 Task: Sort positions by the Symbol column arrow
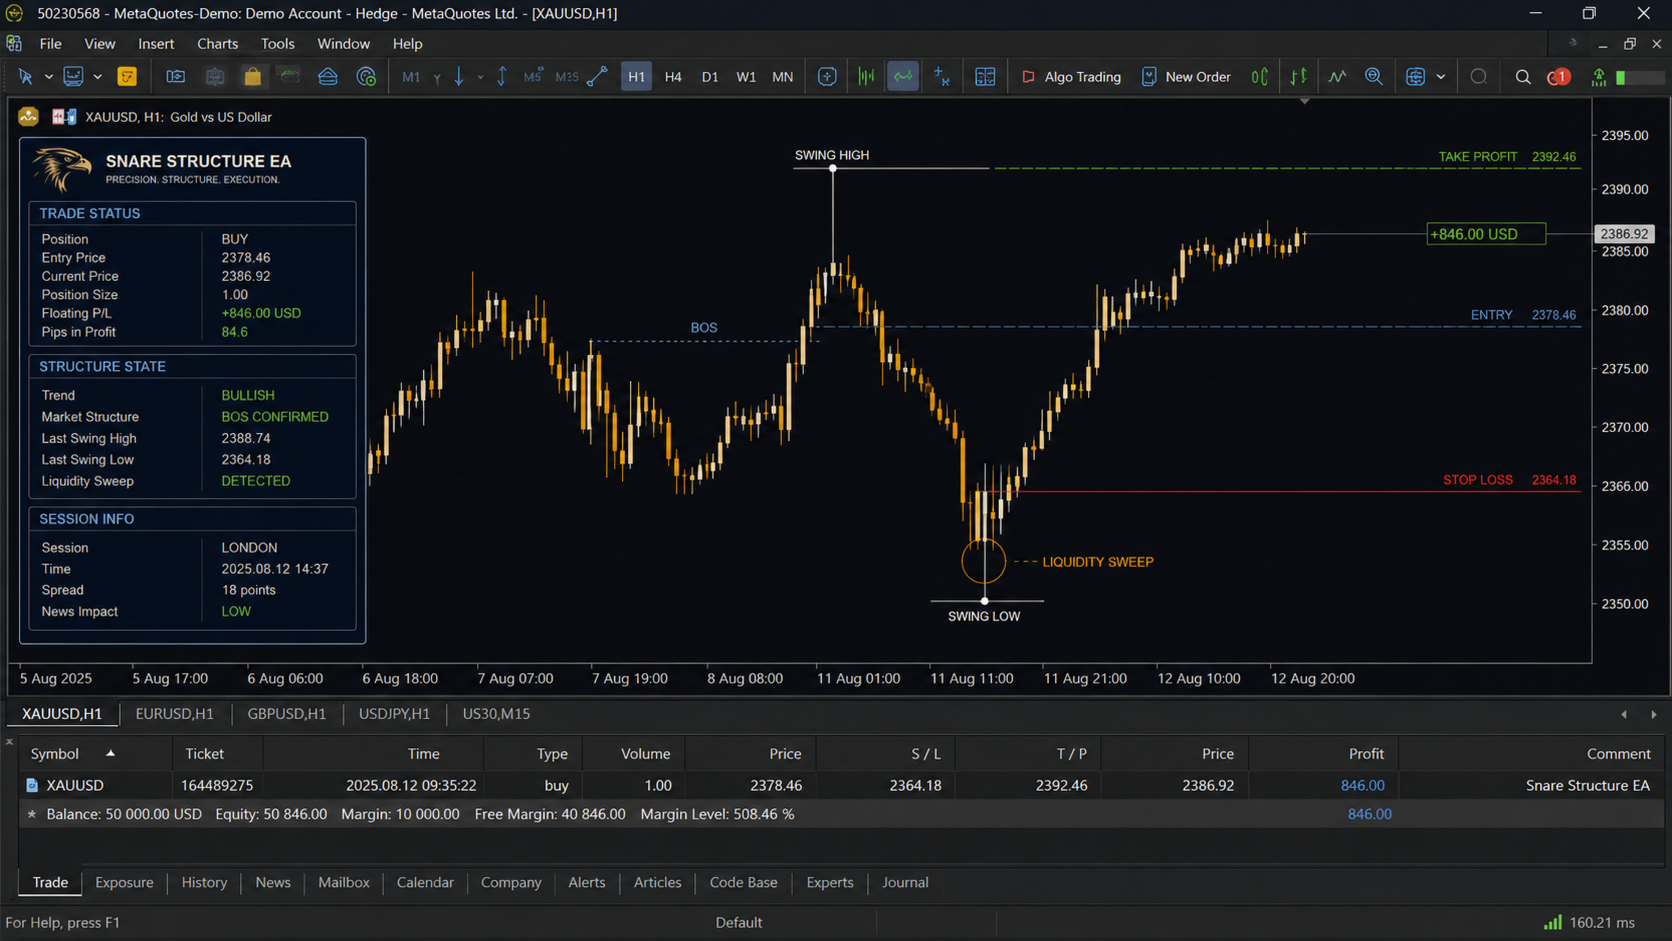(110, 753)
